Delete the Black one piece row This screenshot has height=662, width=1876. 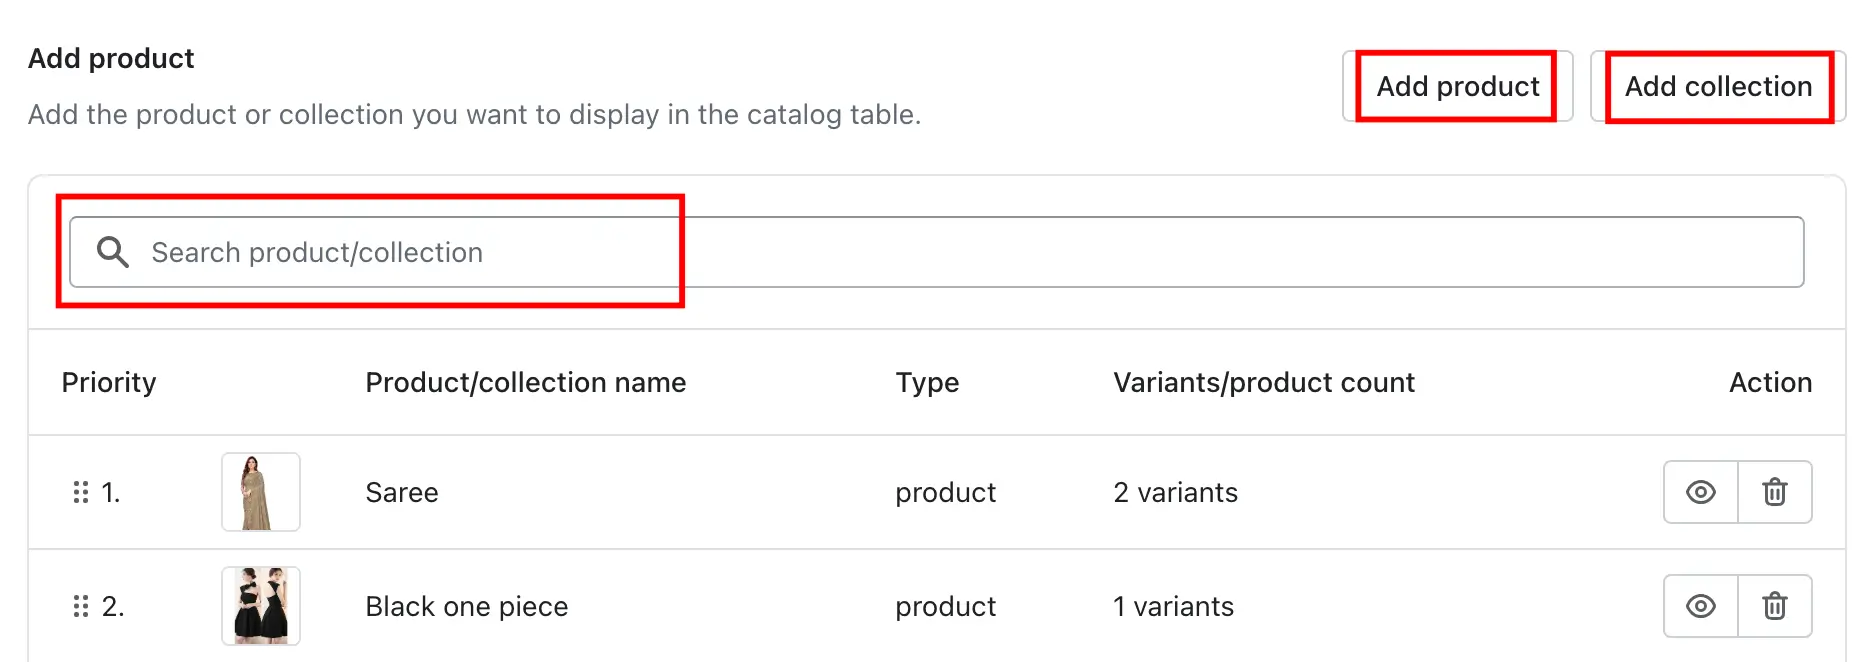tap(1775, 606)
